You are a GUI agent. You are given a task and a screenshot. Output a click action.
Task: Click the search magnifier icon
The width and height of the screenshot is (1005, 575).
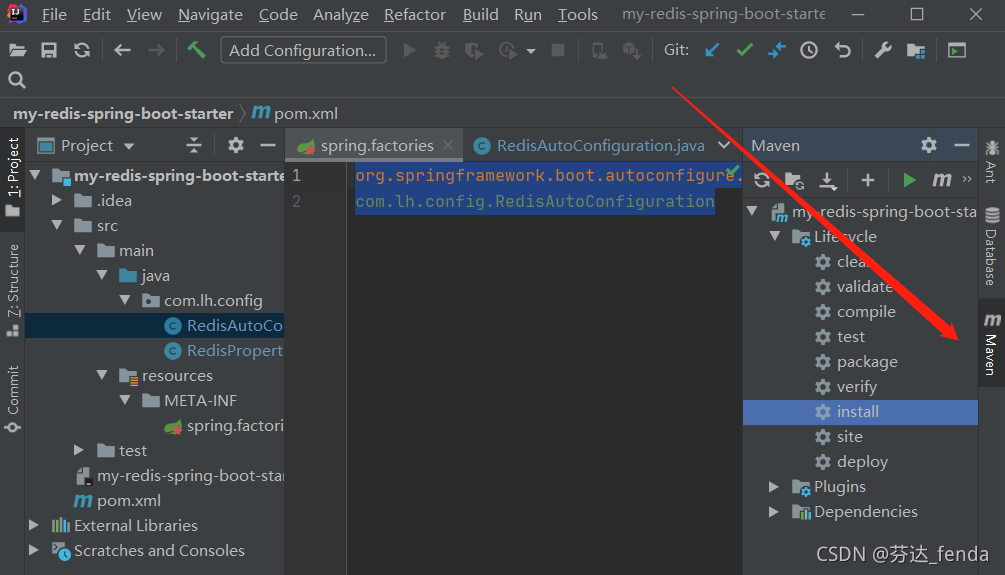17,80
